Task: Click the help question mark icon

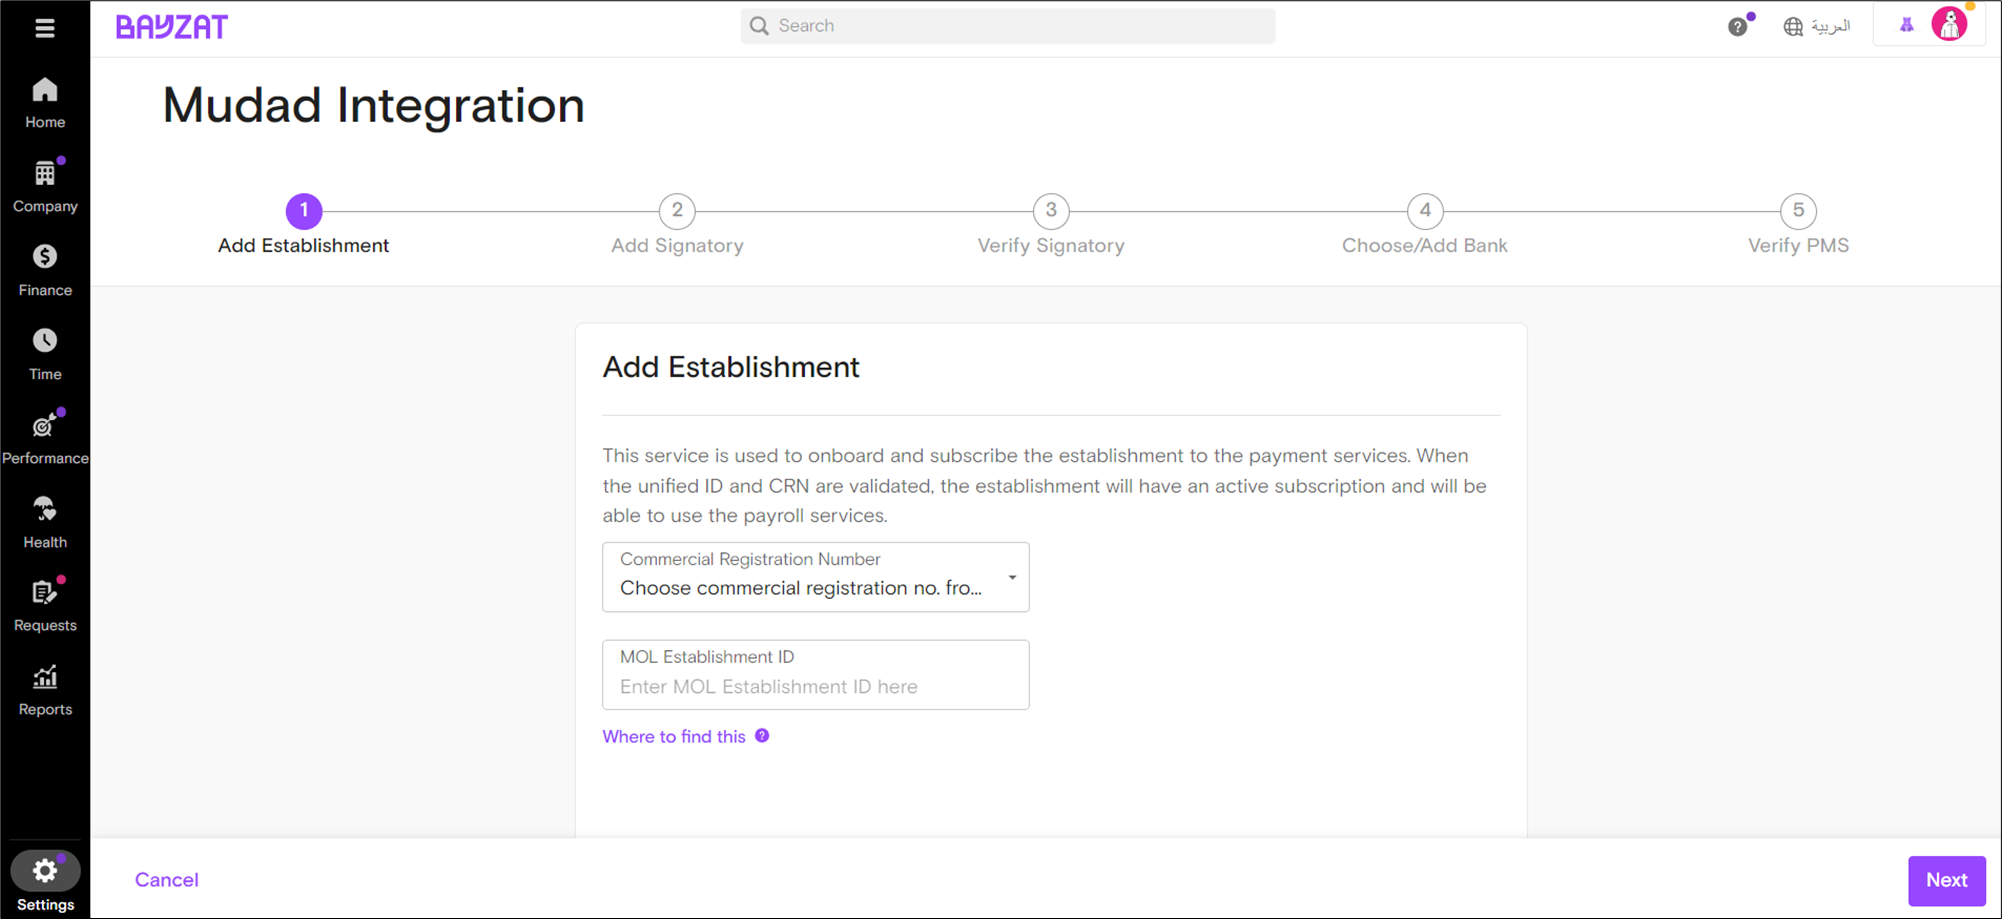Action: click(1738, 27)
